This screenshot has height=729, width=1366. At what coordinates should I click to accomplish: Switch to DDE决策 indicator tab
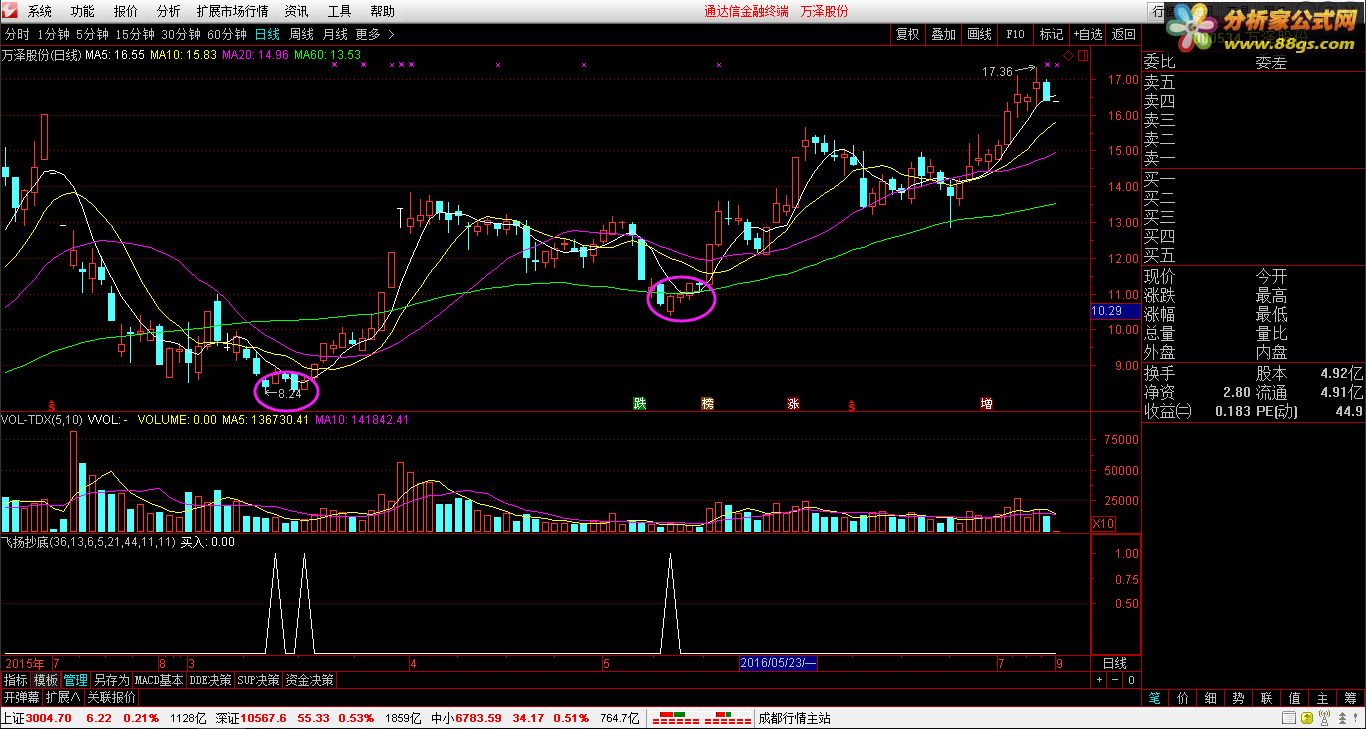(x=210, y=680)
